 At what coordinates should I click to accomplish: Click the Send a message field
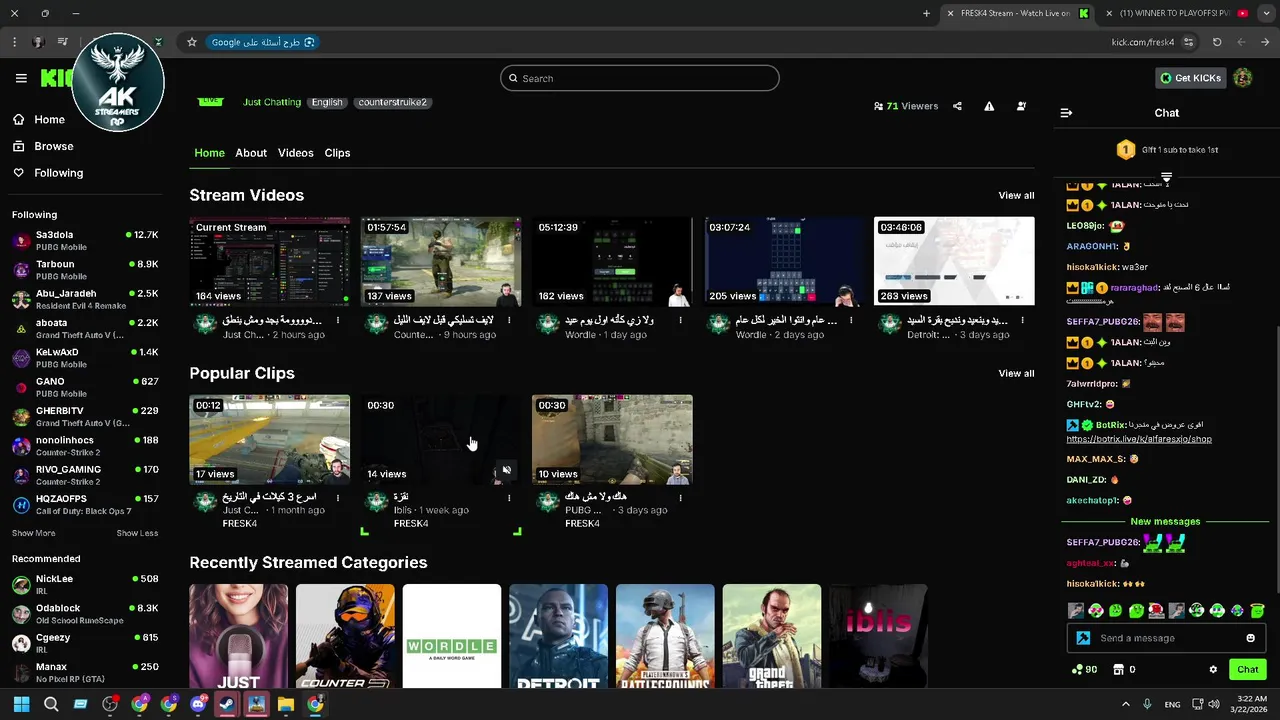(1167, 638)
